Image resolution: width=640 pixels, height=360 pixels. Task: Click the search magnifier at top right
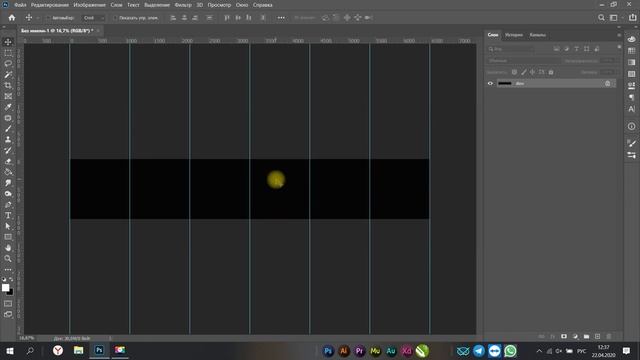coord(601,18)
